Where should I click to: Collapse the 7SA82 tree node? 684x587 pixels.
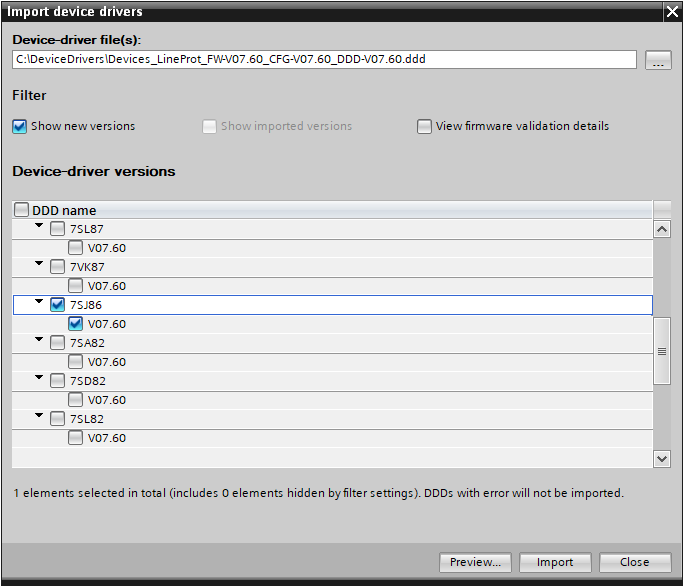pyautogui.click(x=39, y=339)
